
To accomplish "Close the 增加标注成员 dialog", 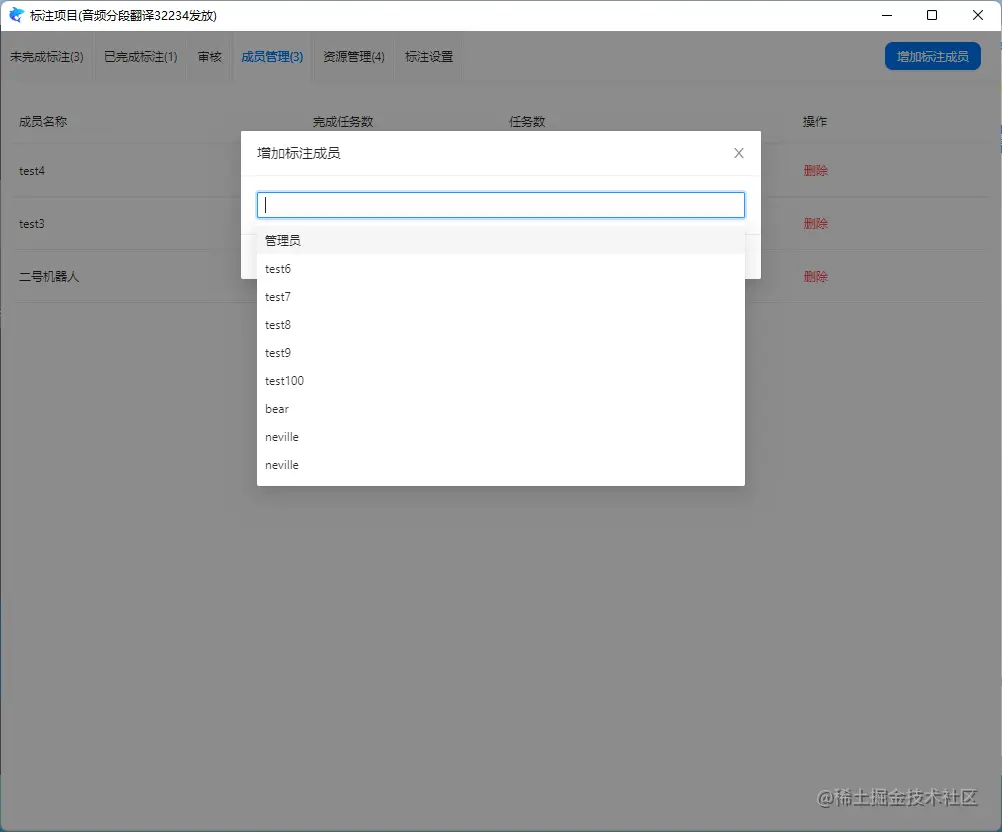I will coord(739,153).
